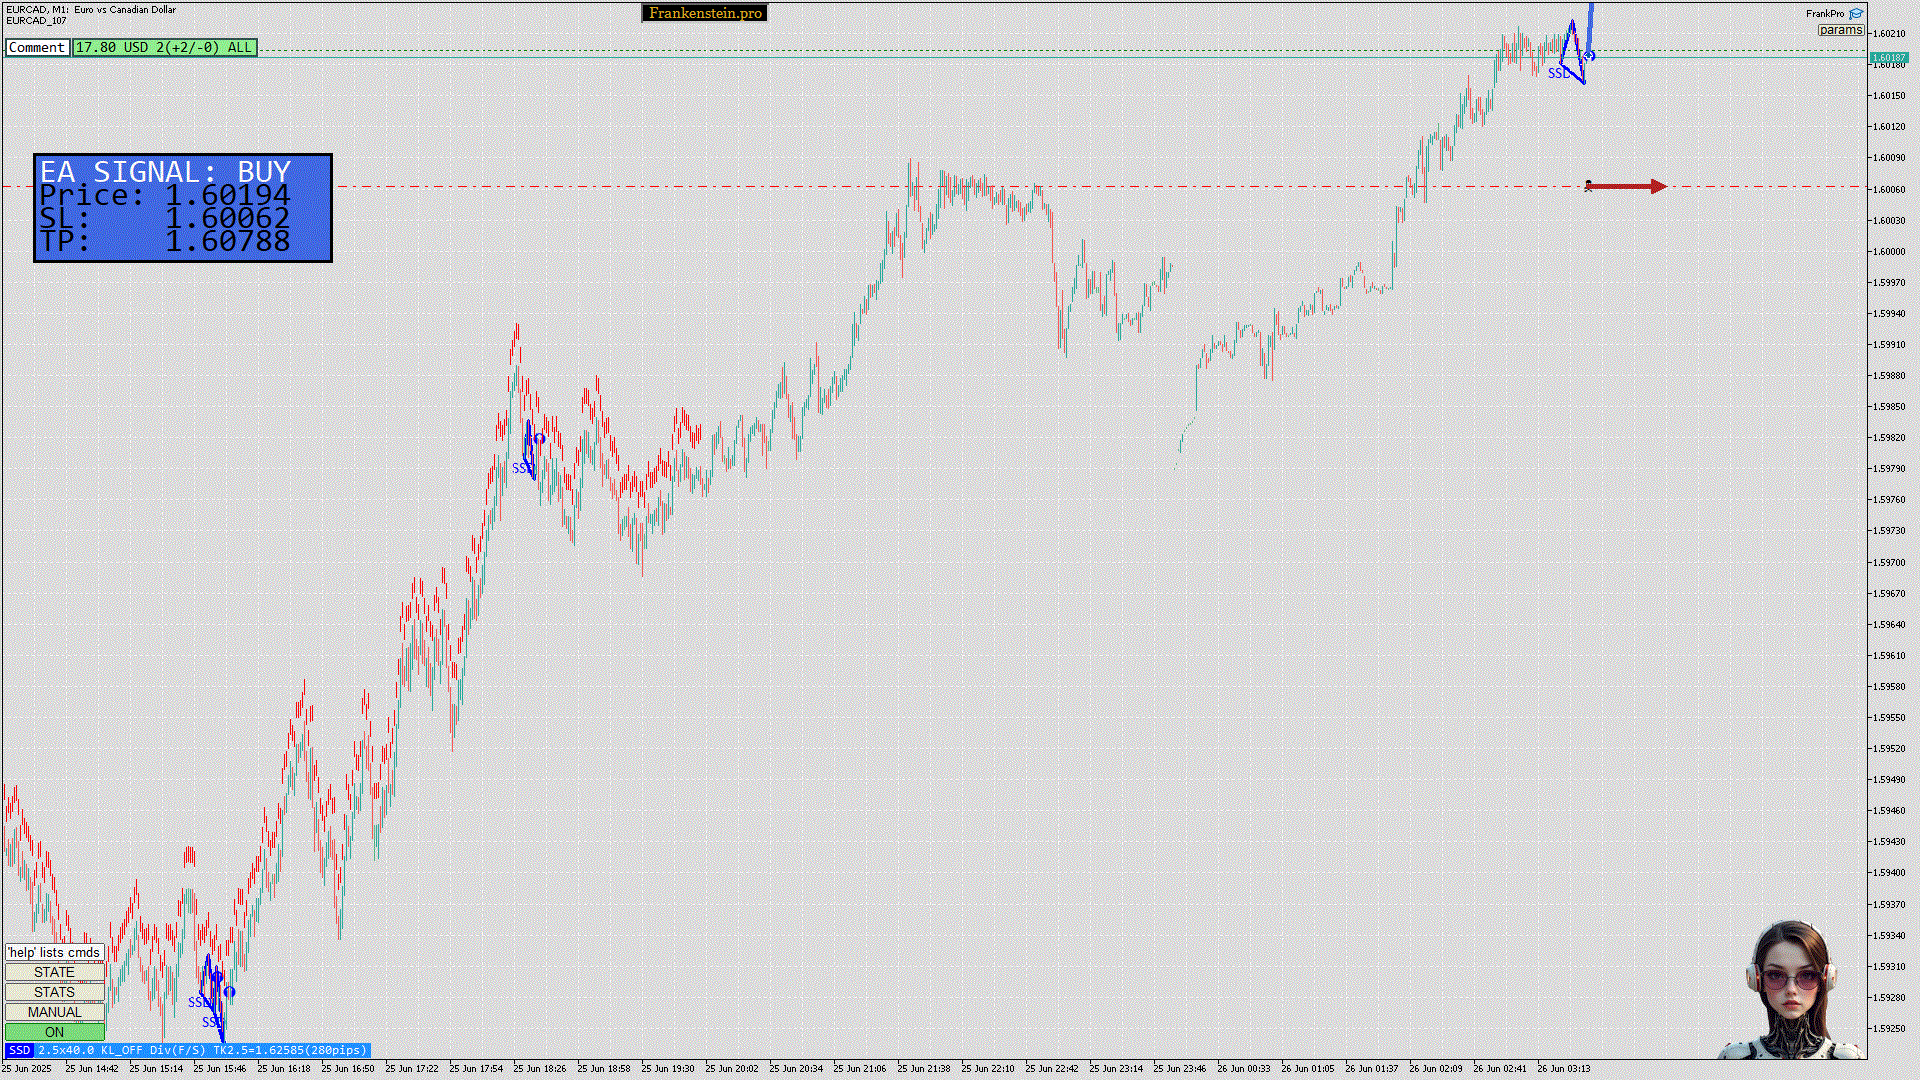Click the 'help' lists cmds input field

[x=54, y=952]
